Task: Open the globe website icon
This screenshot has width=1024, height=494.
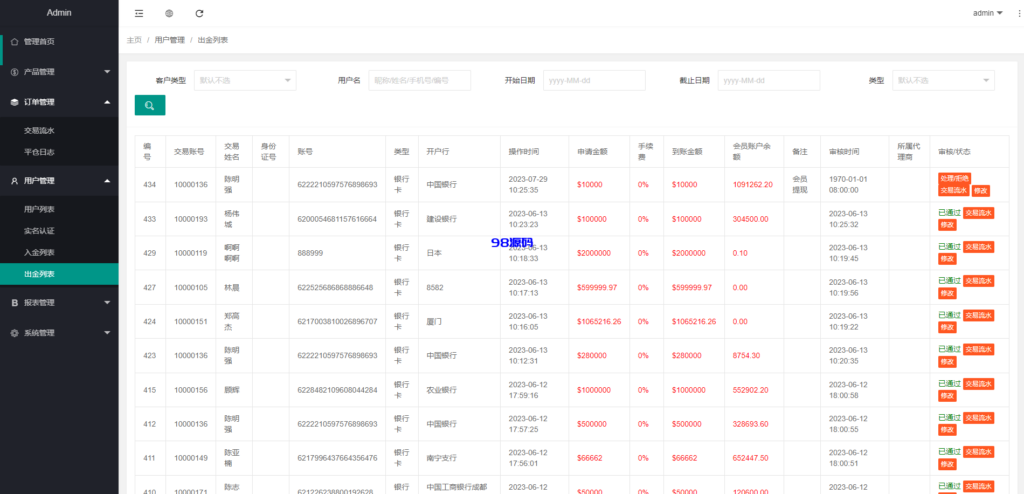Action: pyautogui.click(x=169, y=13)
